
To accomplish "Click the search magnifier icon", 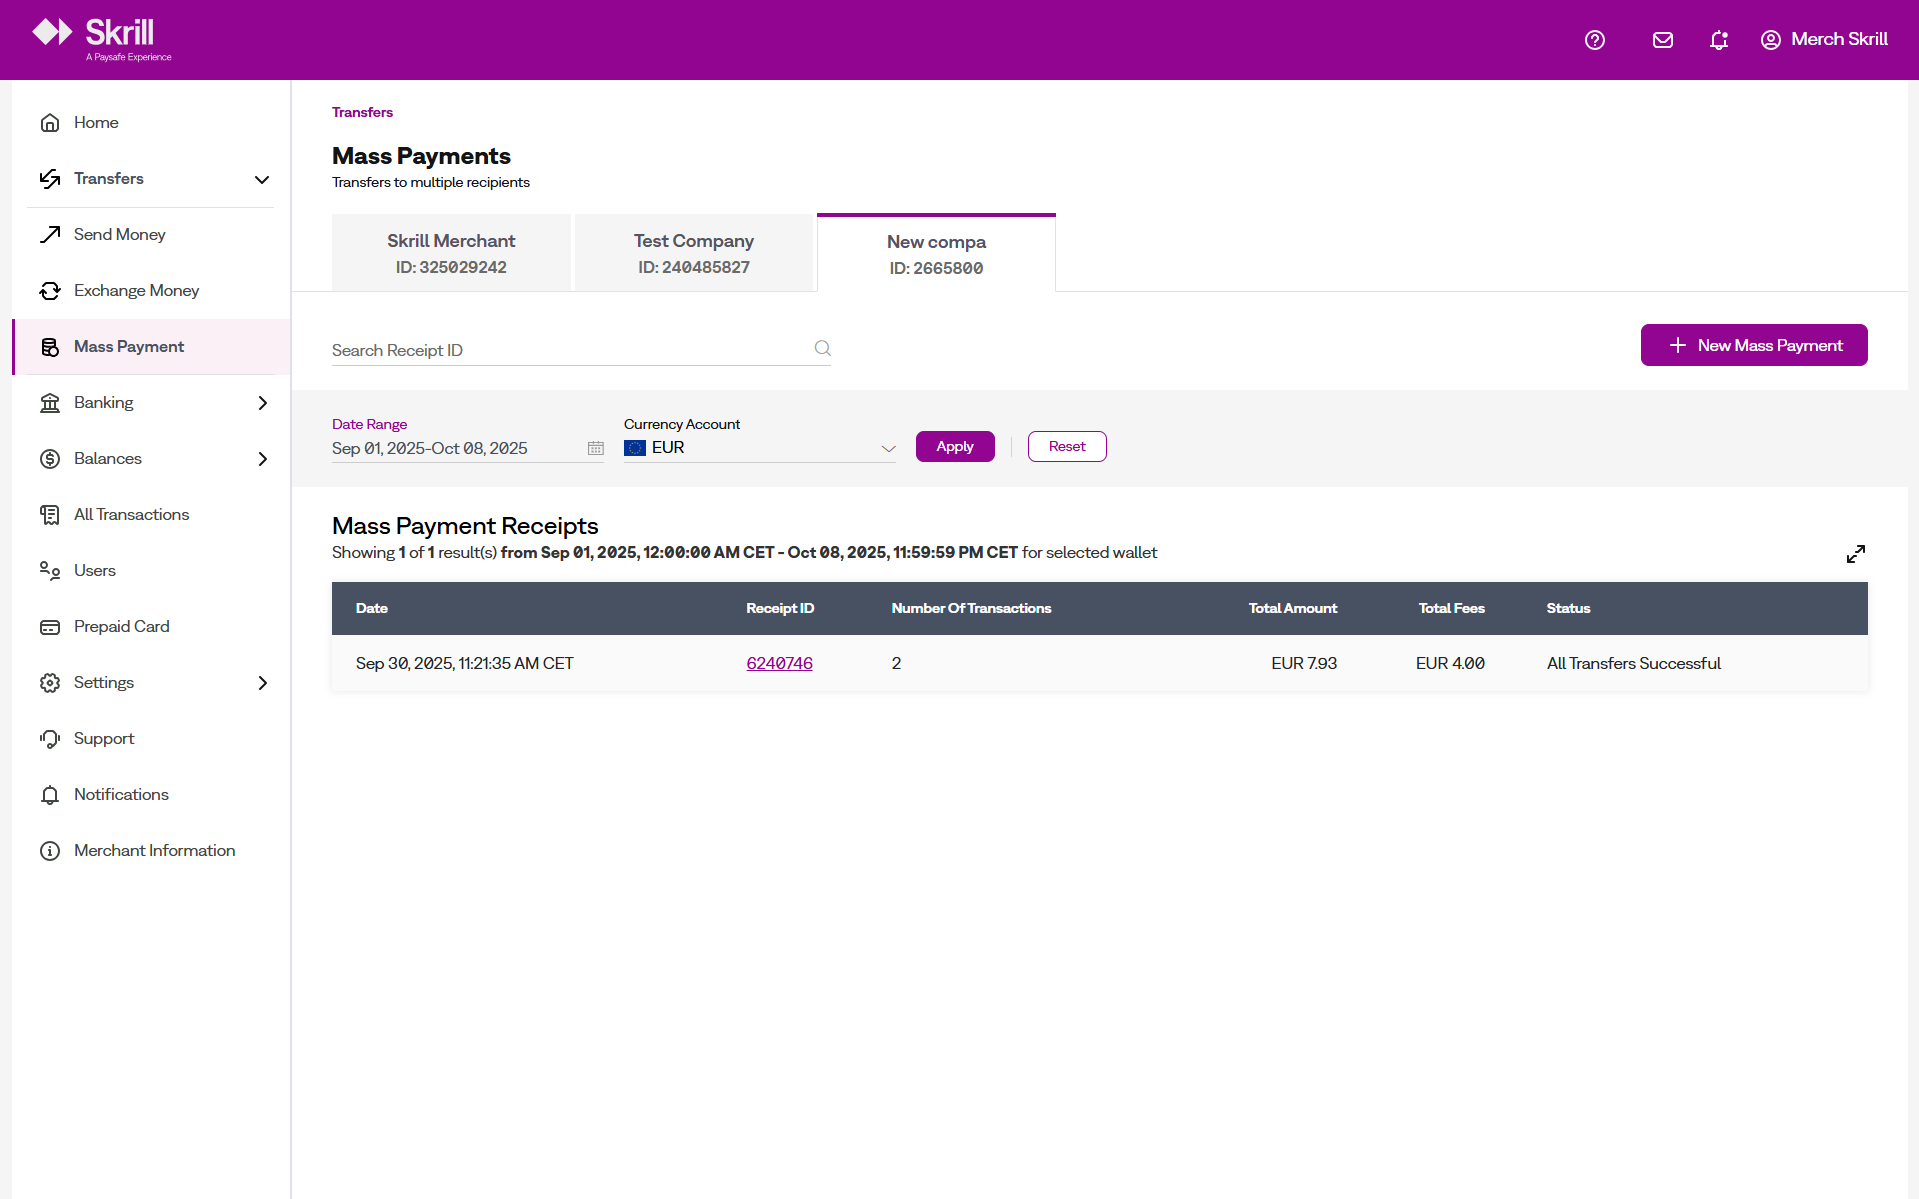I will (821, 348).
